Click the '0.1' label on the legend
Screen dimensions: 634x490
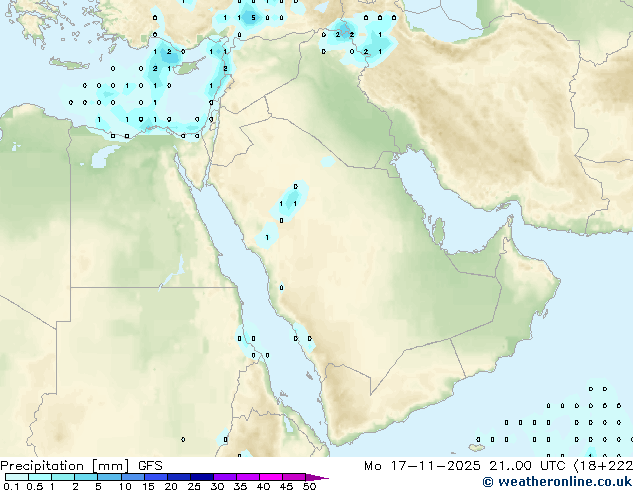pos(11,486)
